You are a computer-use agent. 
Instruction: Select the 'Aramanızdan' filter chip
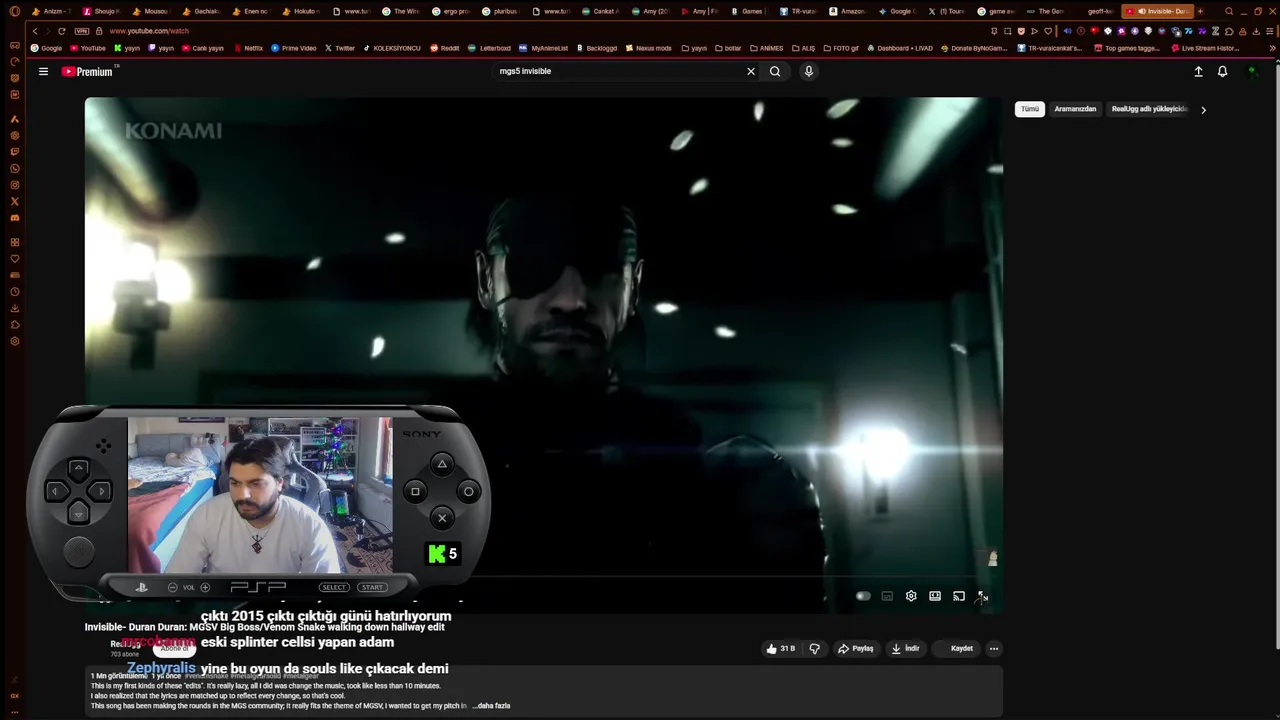coord(1075,109)
